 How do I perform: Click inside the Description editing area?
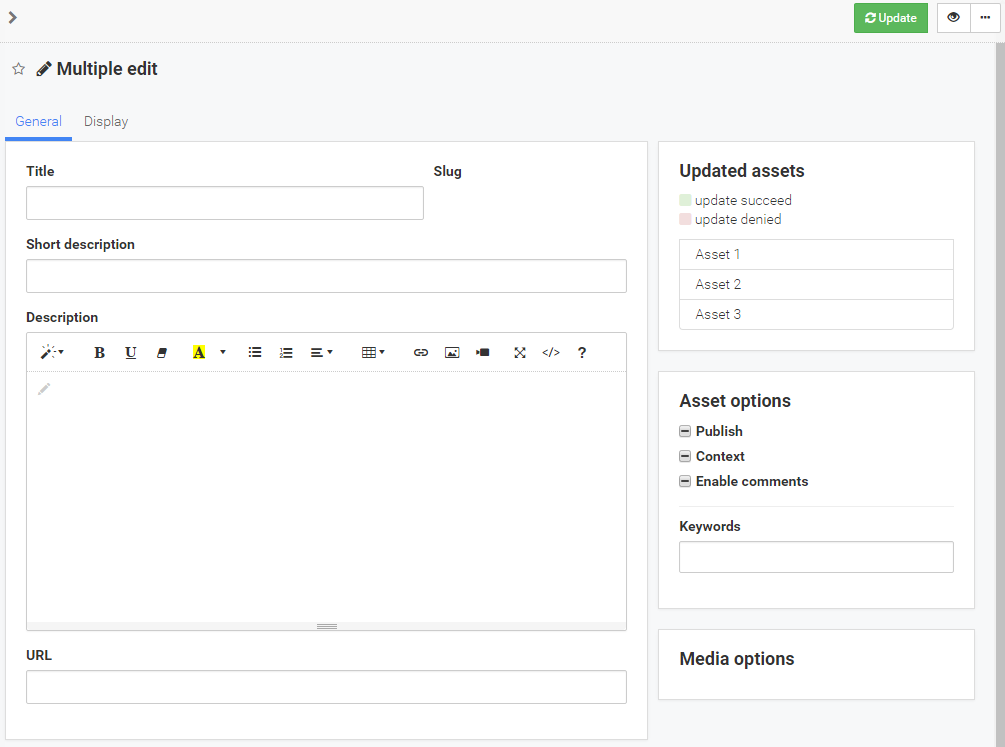[326, 497]
